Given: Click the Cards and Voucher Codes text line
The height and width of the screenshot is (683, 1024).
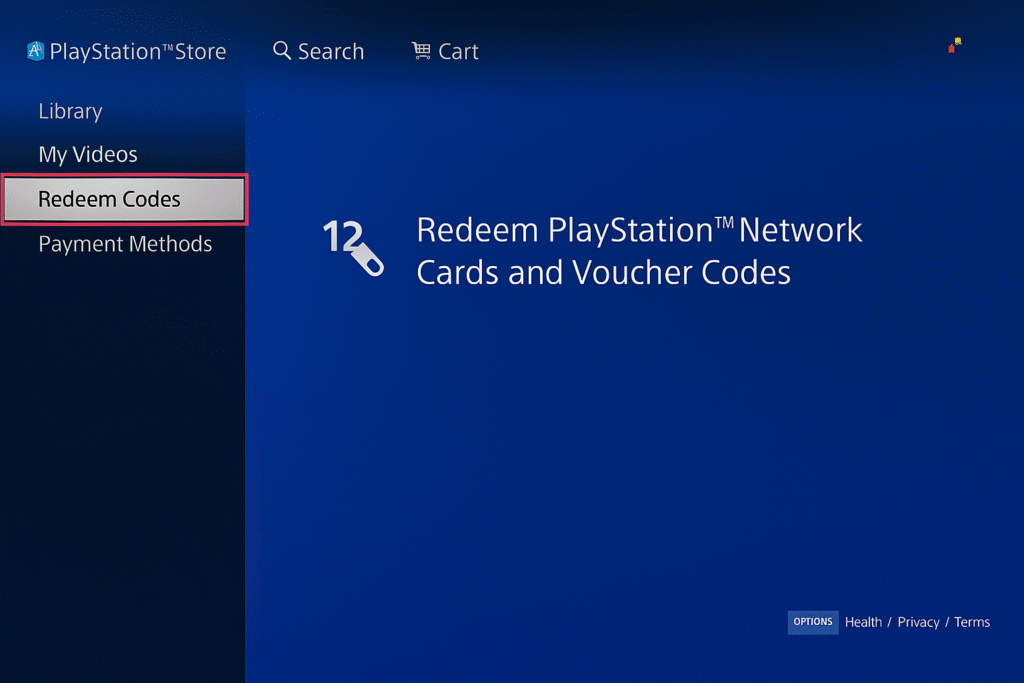Looking at the screenshot, I should click(x=603, y=272).
